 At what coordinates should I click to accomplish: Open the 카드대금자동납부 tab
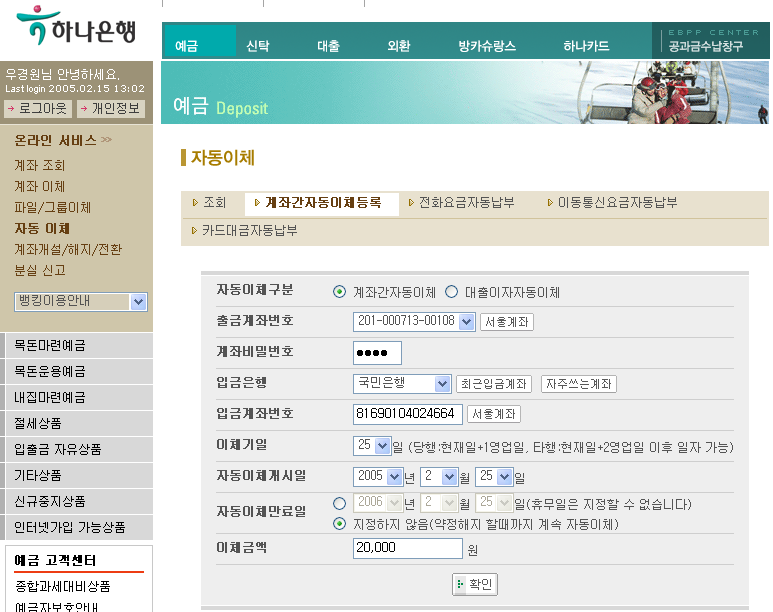click(x=249, y=231)
